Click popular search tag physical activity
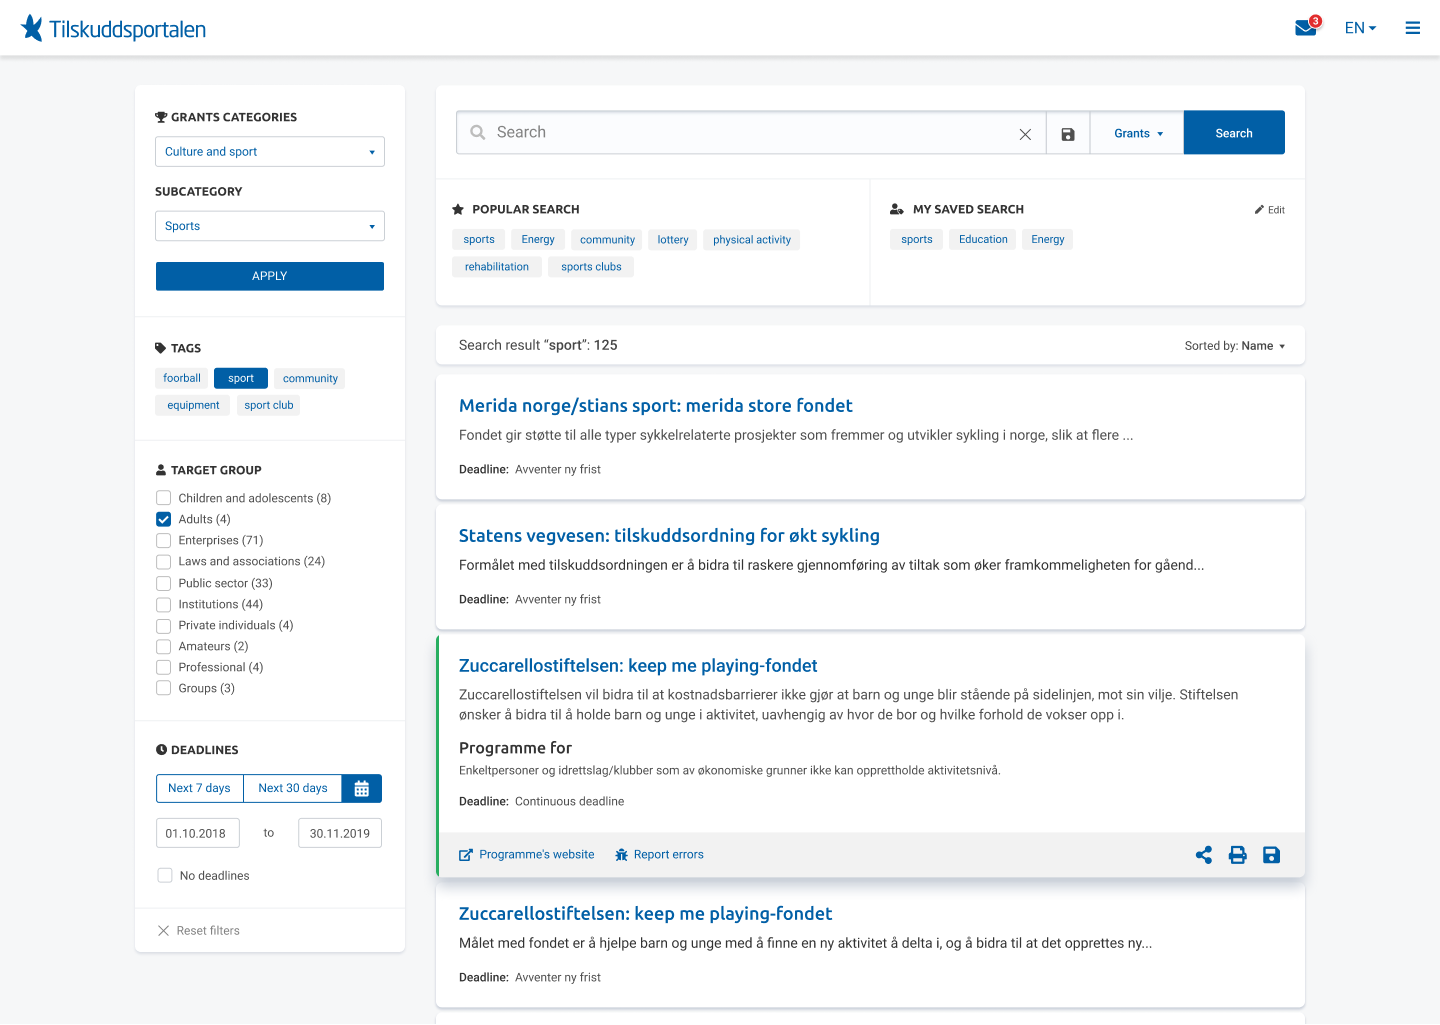 (752, 240)
